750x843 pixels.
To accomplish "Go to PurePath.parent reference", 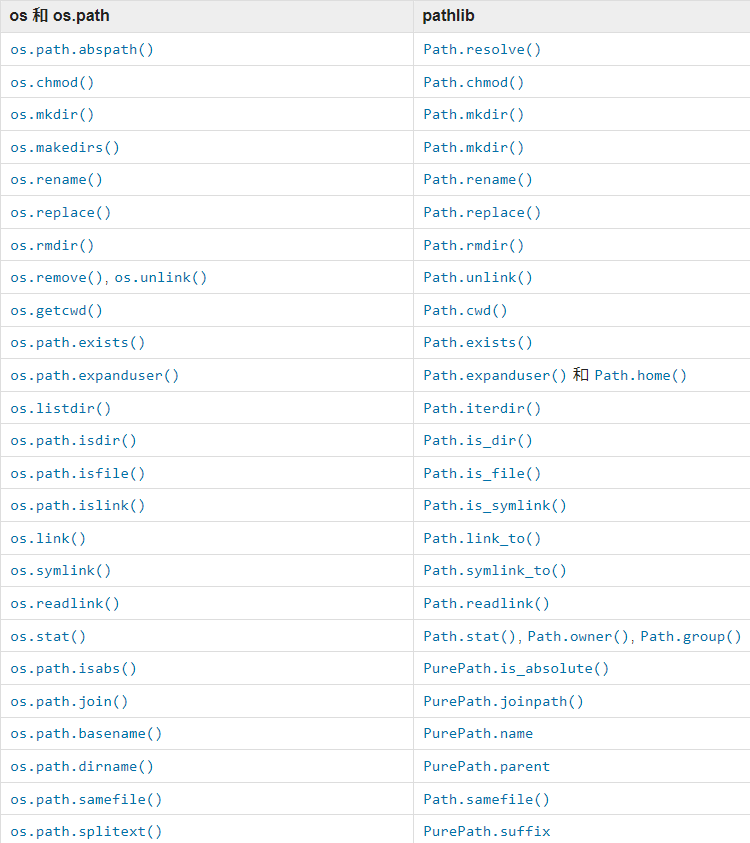I will pyautogui.click(x=486, y=766).
